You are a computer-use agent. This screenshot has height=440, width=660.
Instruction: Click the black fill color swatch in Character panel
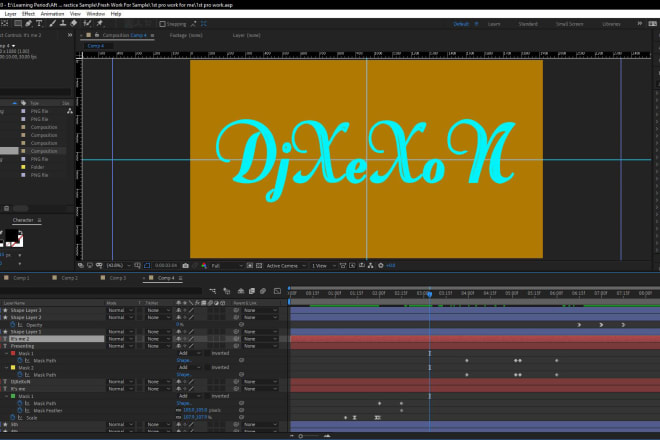click(11, 236)
